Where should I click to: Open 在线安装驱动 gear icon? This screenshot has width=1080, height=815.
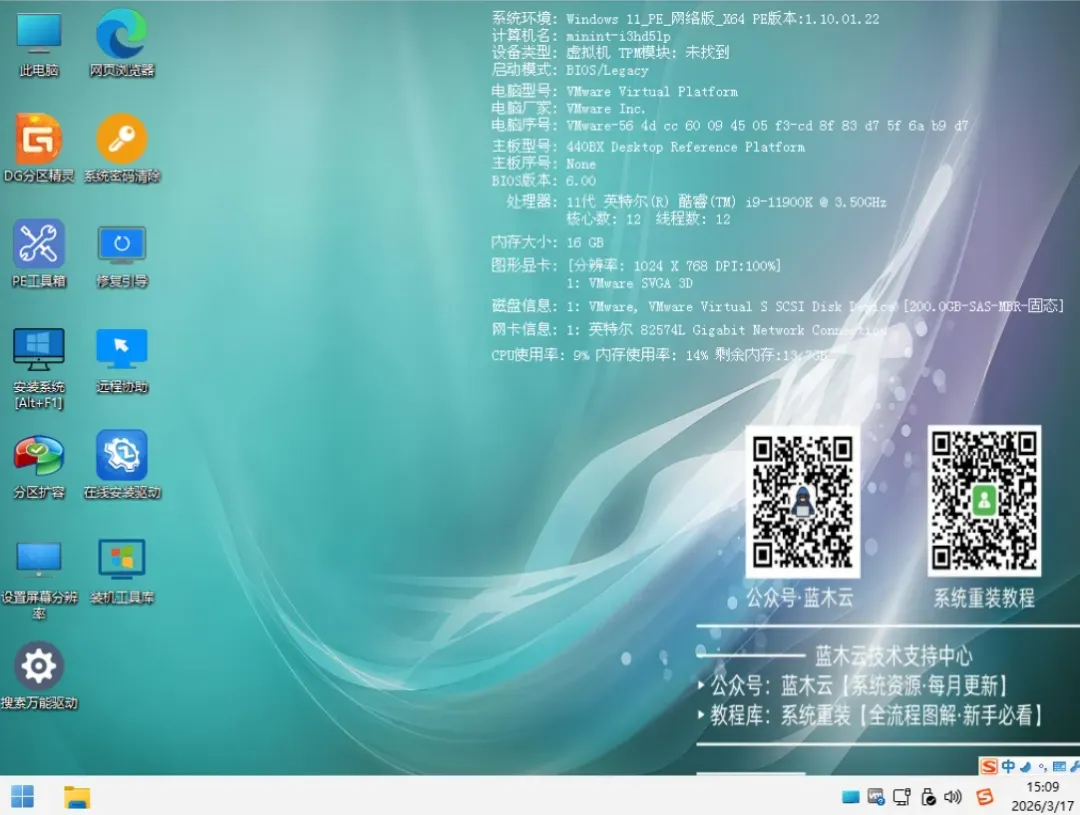point(122,466)
